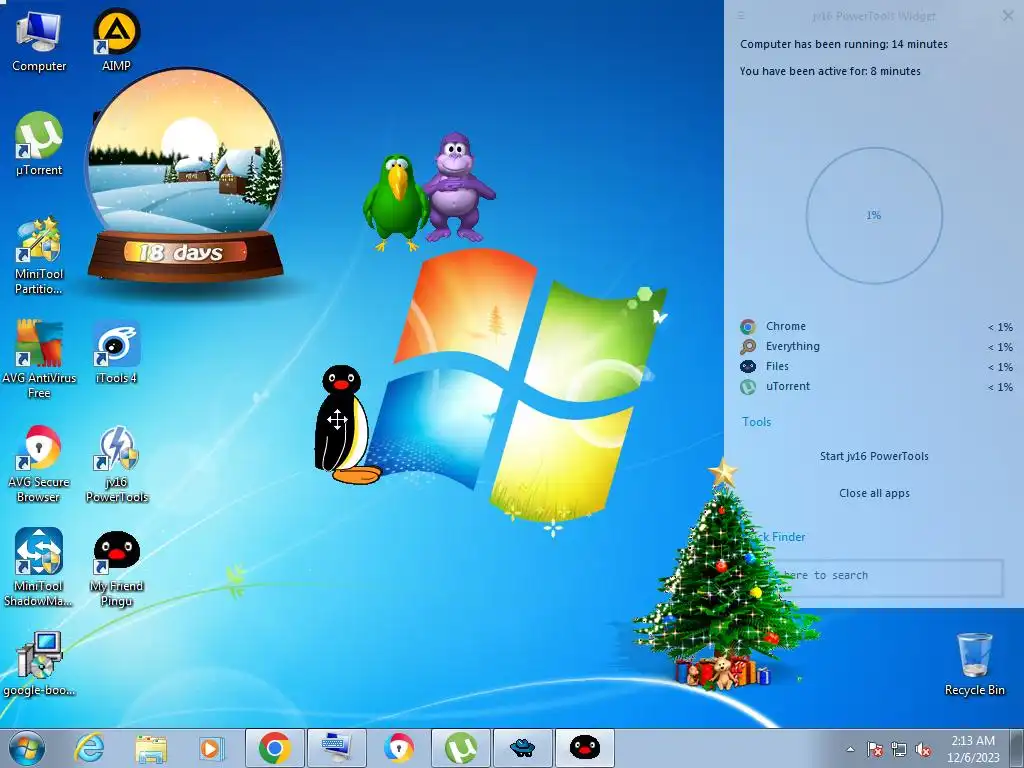Click the Tools heading in the widget

click(756, 422)
